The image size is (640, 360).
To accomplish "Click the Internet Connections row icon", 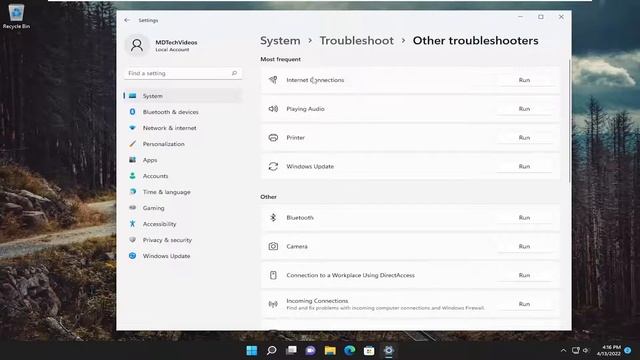I will [273, 80].
